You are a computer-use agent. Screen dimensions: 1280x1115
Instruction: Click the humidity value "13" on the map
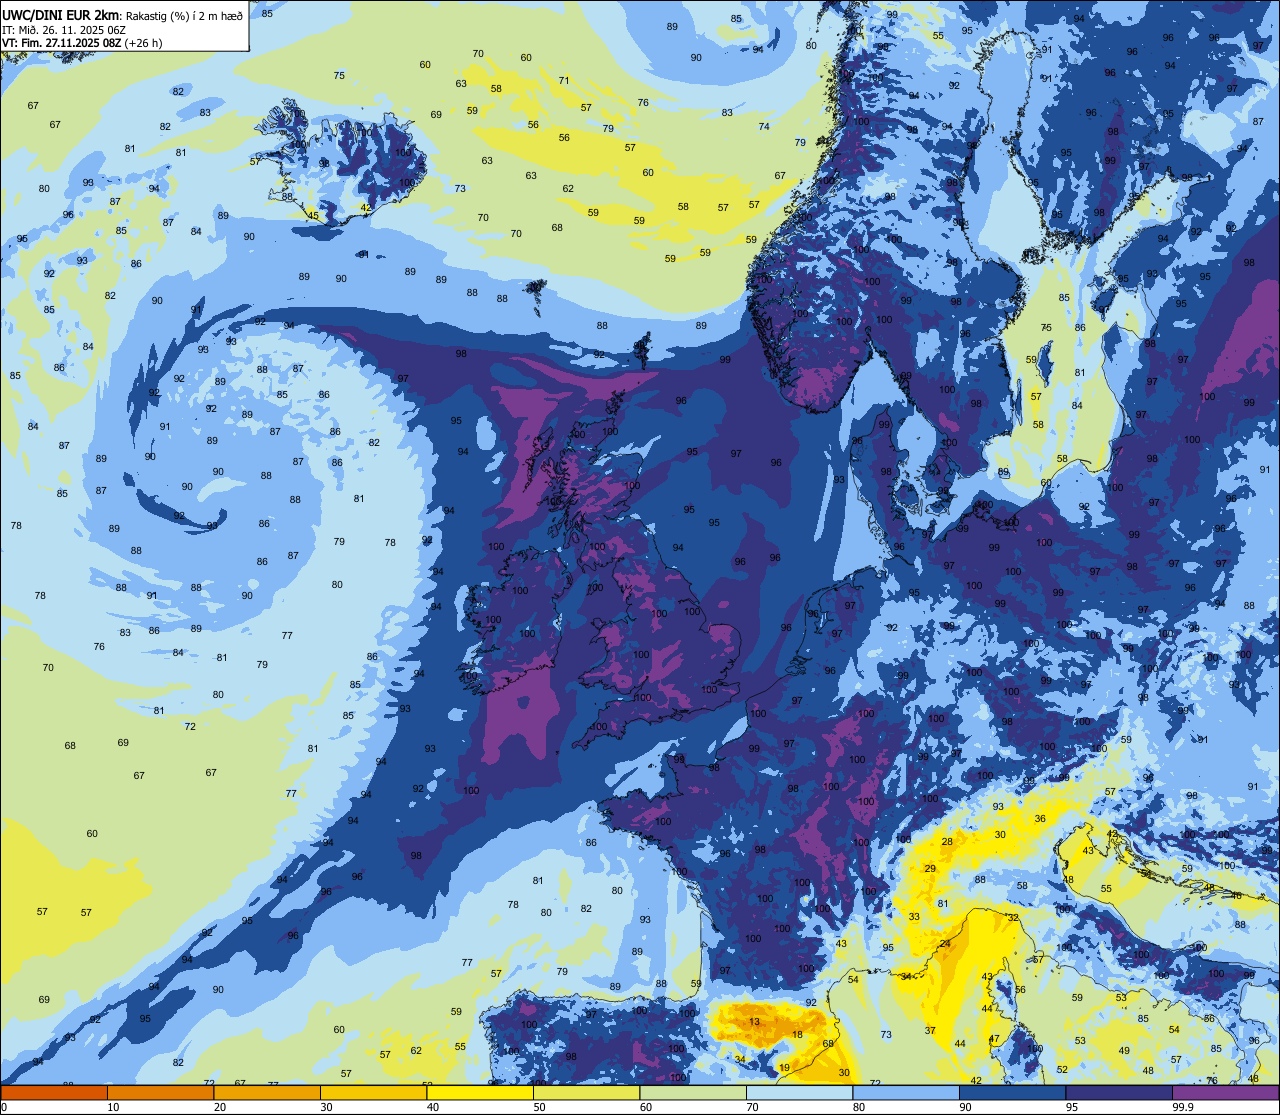click(754, 1021)
